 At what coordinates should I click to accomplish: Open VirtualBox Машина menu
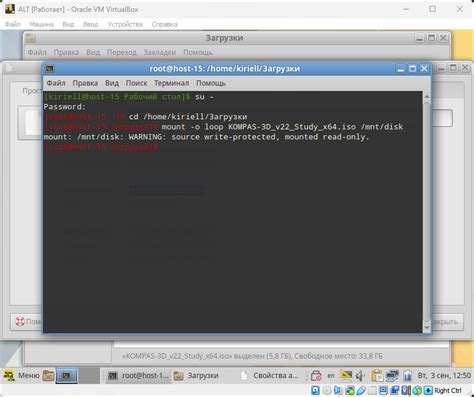[x=41, y=24]
